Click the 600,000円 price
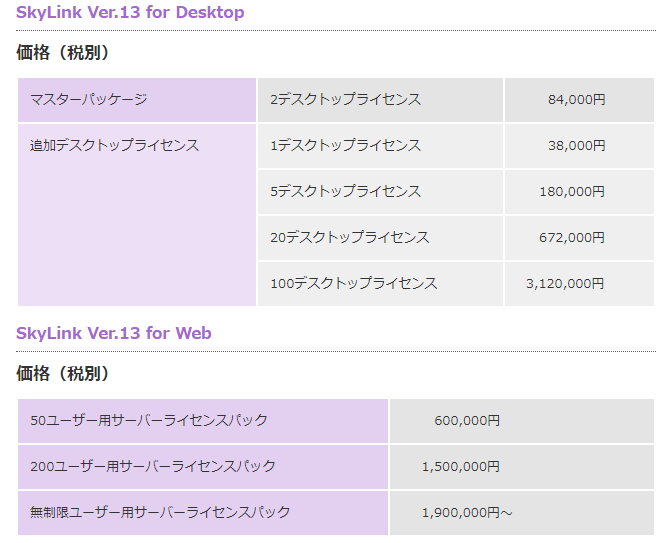The height and width of the screenshot is (543, 668). (x=467, y=420)
